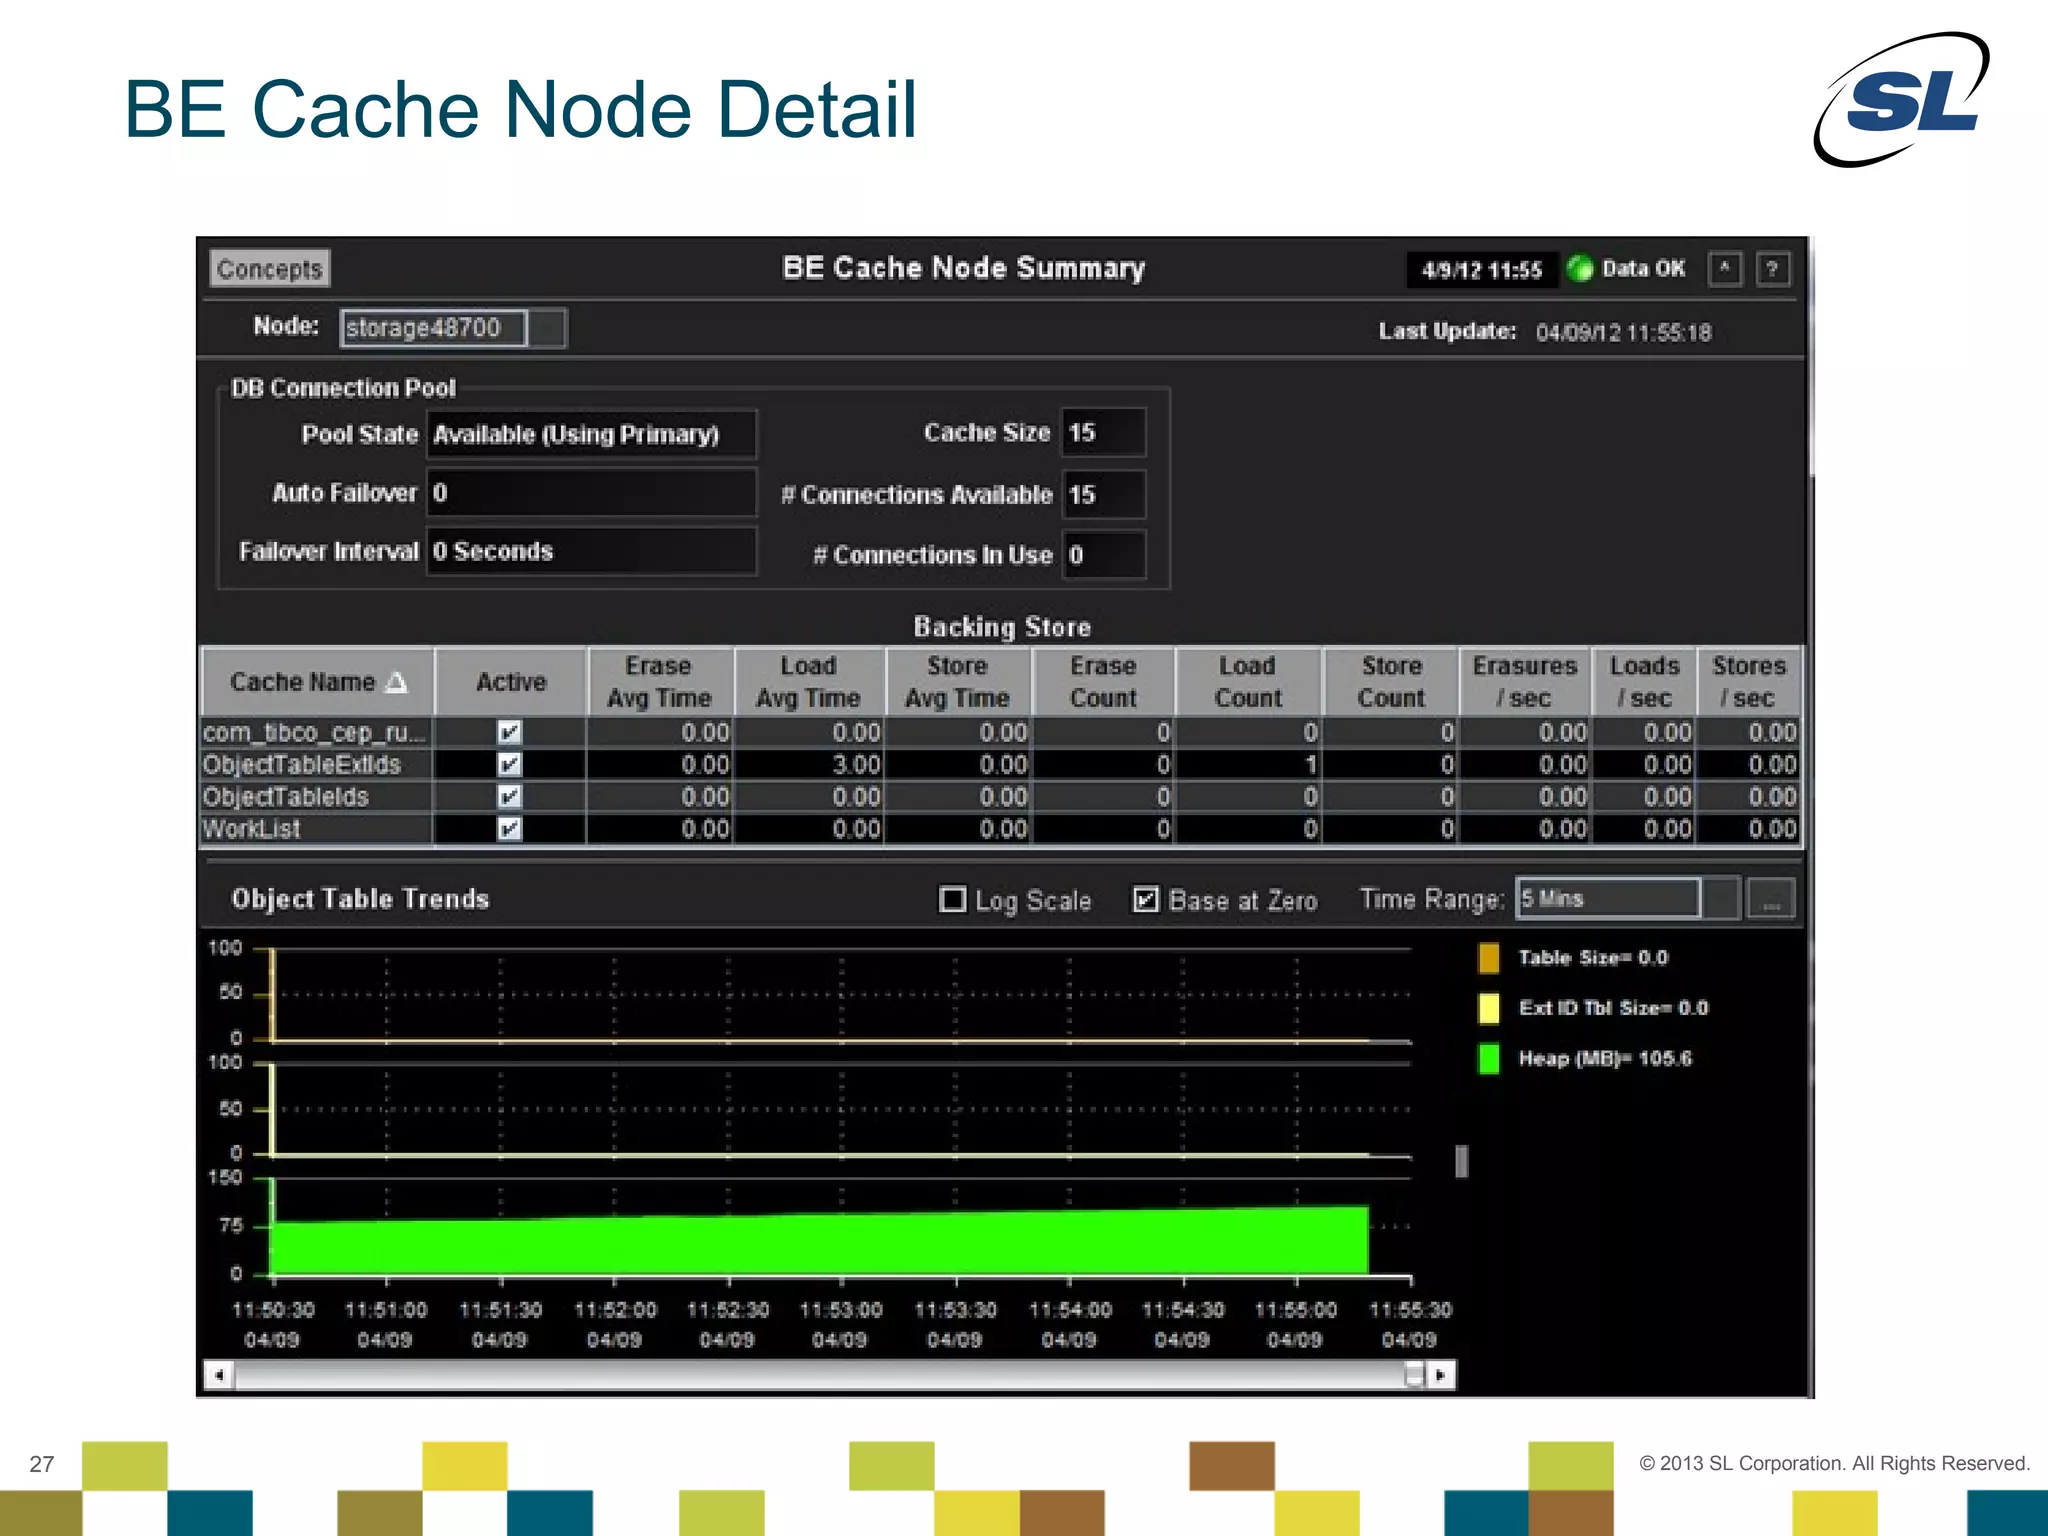
Task: Click Last Update value 04/09/12 11:55:18
Action: (1623, 333)
